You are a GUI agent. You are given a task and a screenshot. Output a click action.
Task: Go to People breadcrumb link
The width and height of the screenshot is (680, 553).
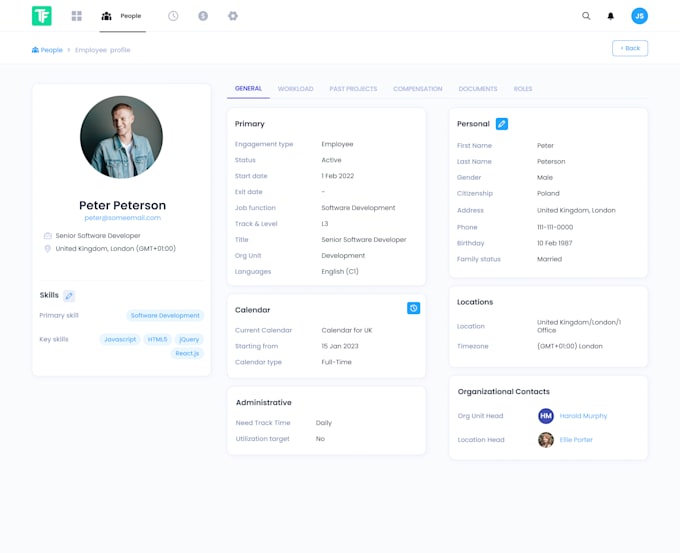pos(47,50)
